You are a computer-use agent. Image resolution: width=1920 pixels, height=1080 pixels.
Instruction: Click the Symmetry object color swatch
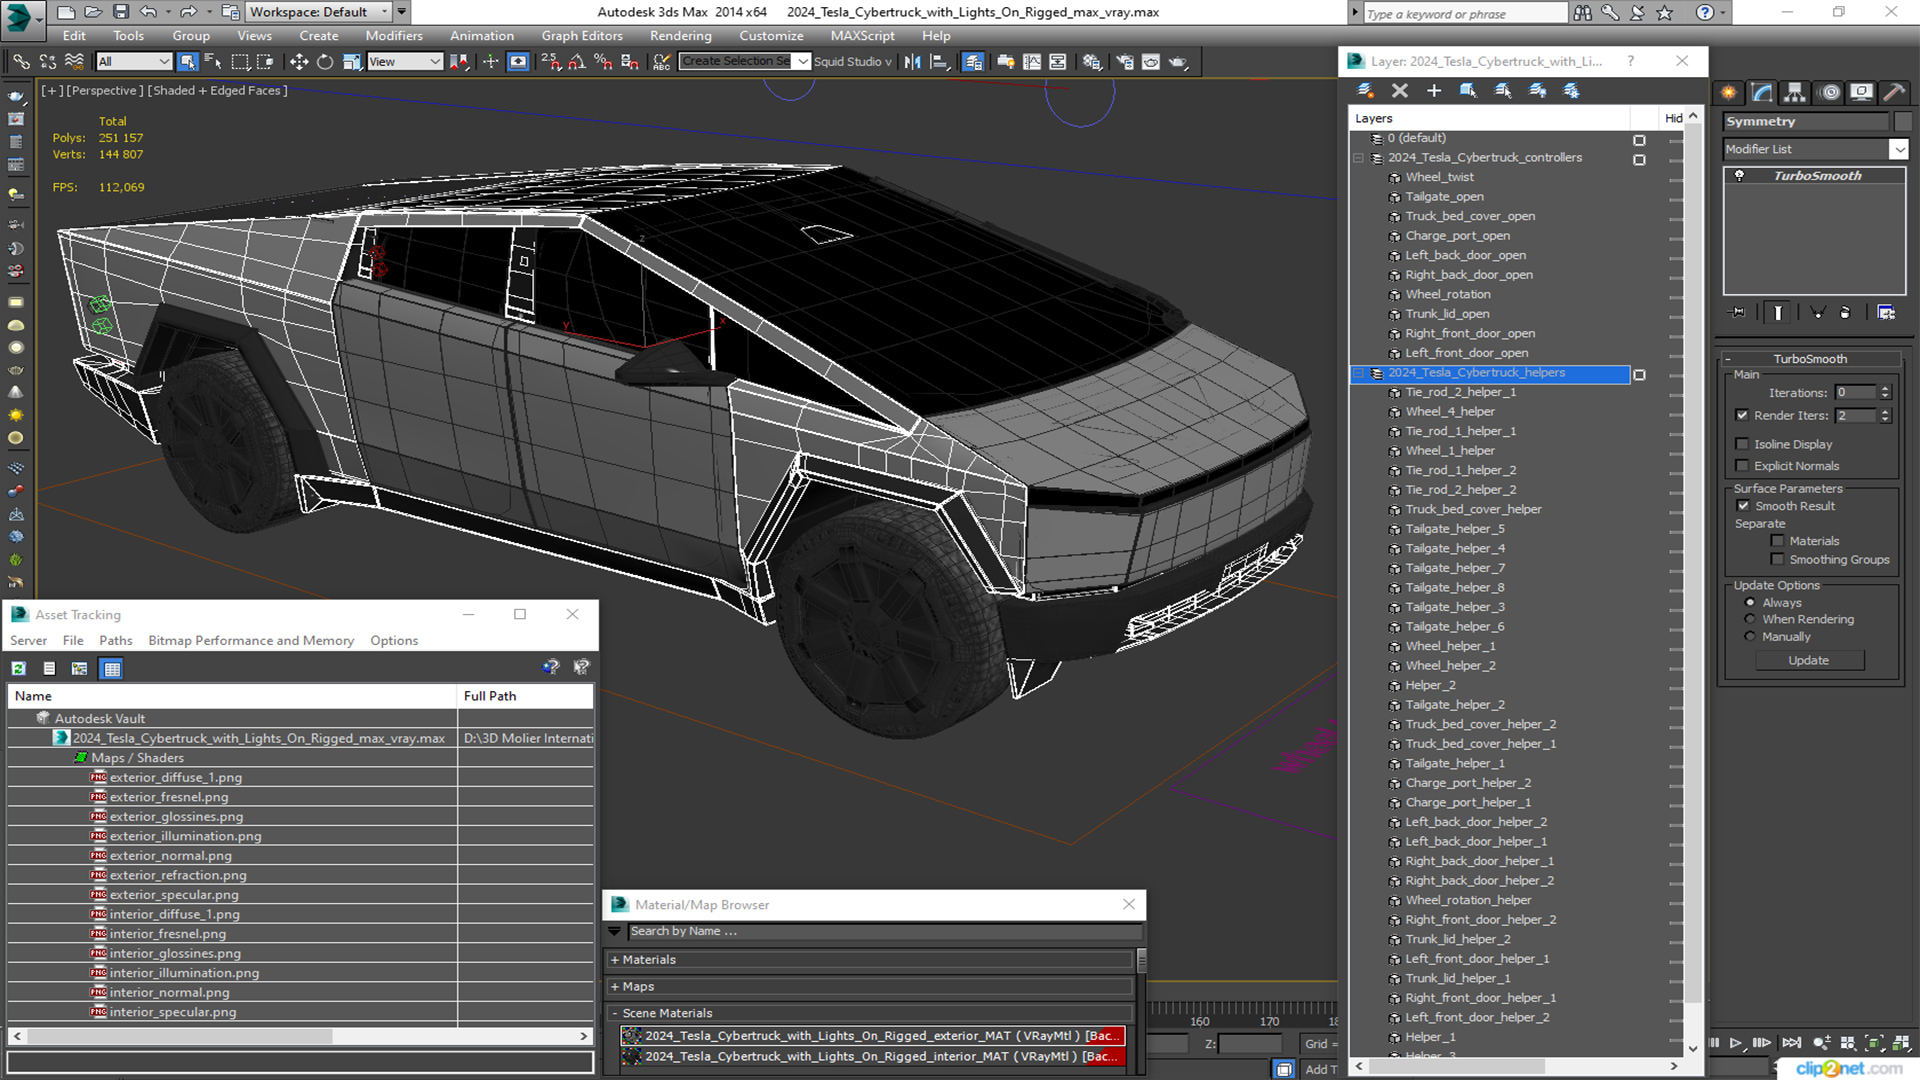(1903, 122)
